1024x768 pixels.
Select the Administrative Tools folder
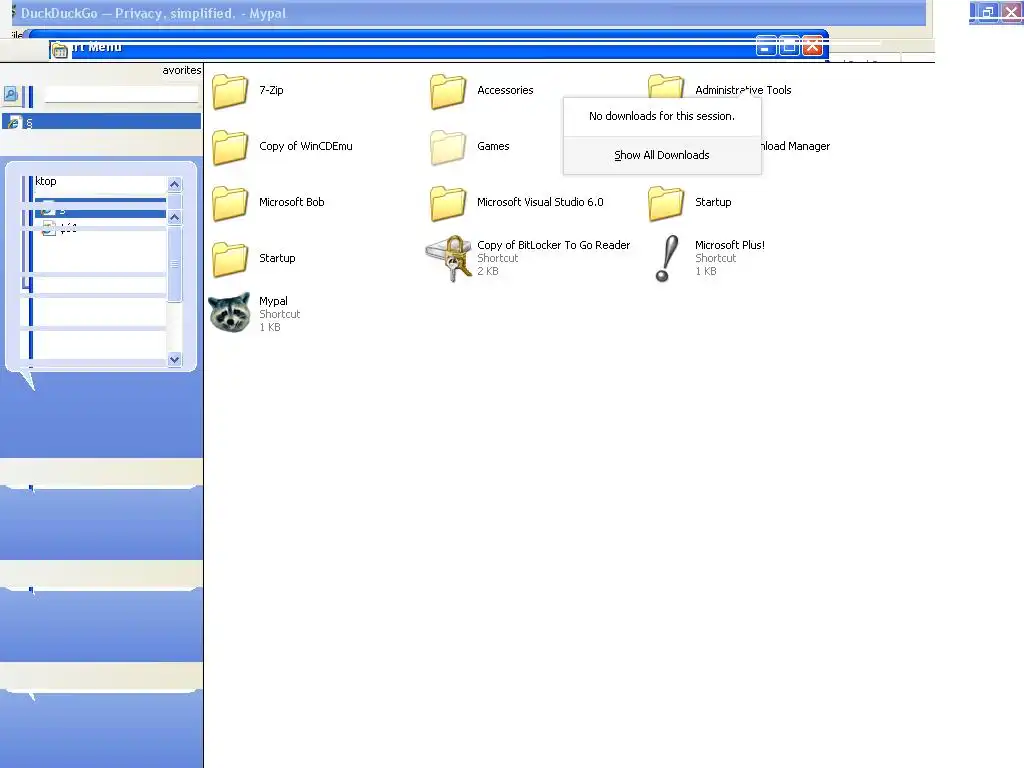(x=719, y=86)
